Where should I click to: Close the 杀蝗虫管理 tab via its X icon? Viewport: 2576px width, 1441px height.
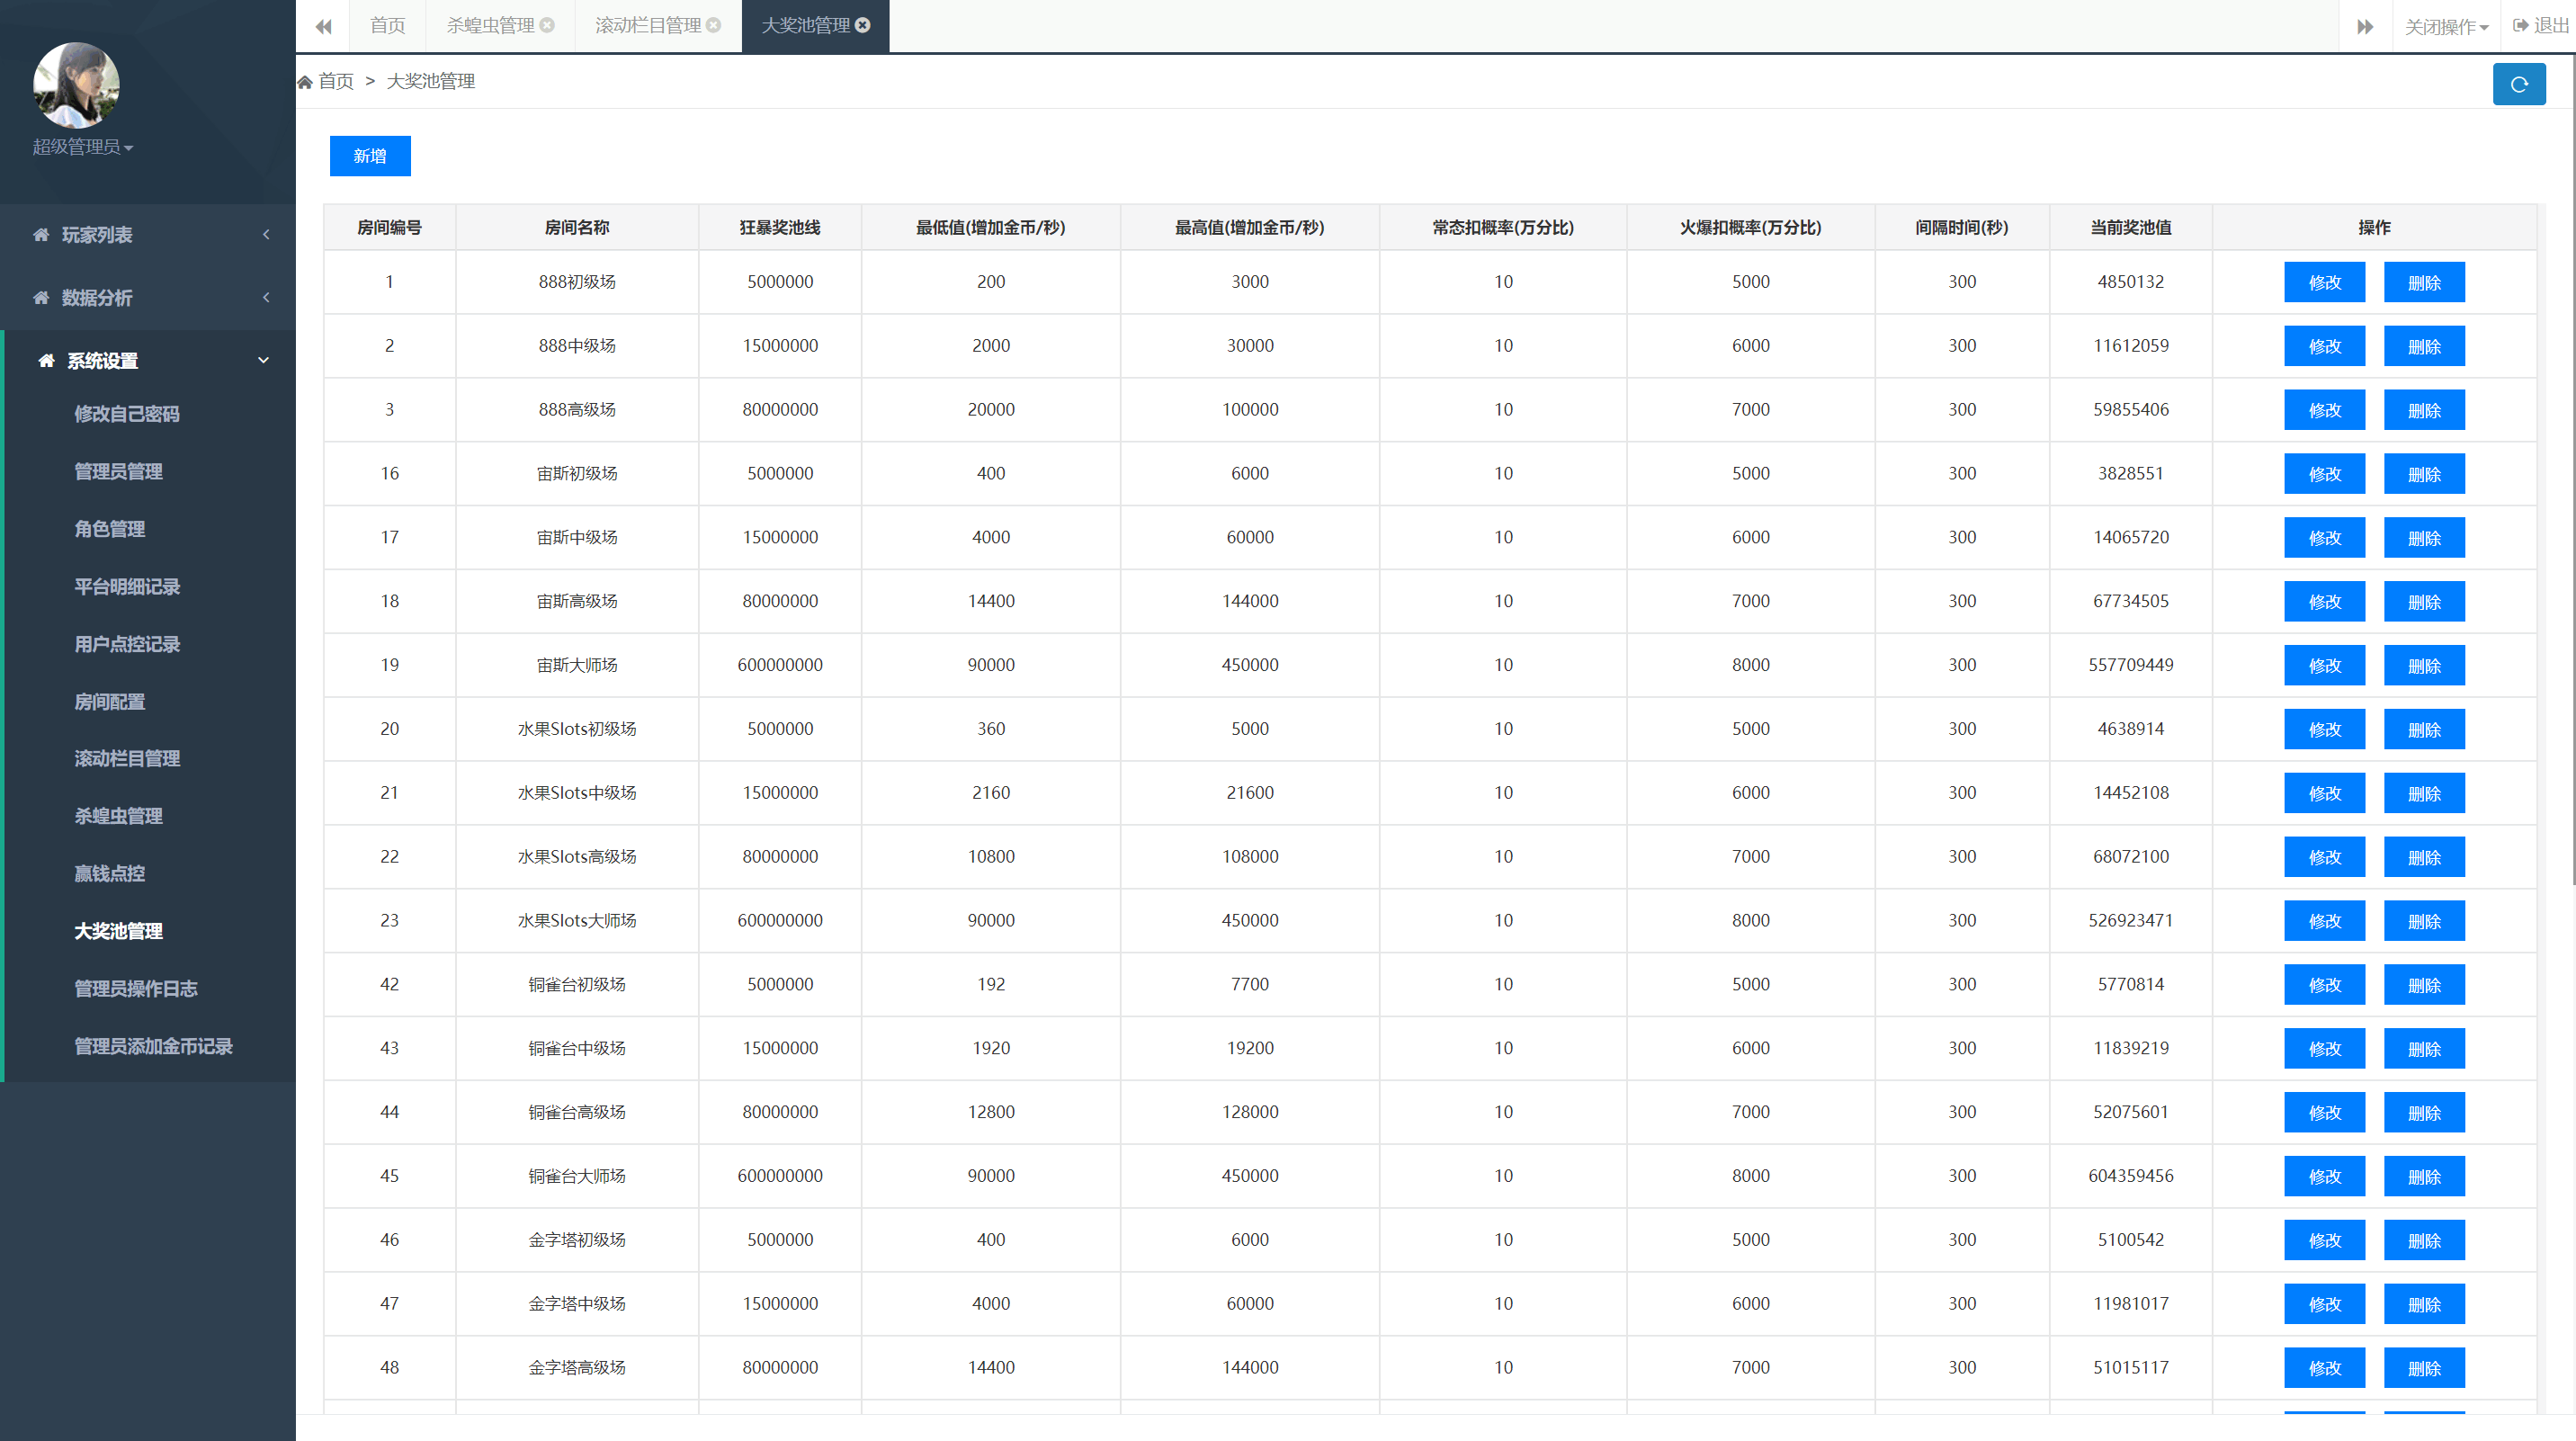pos(547,25)
